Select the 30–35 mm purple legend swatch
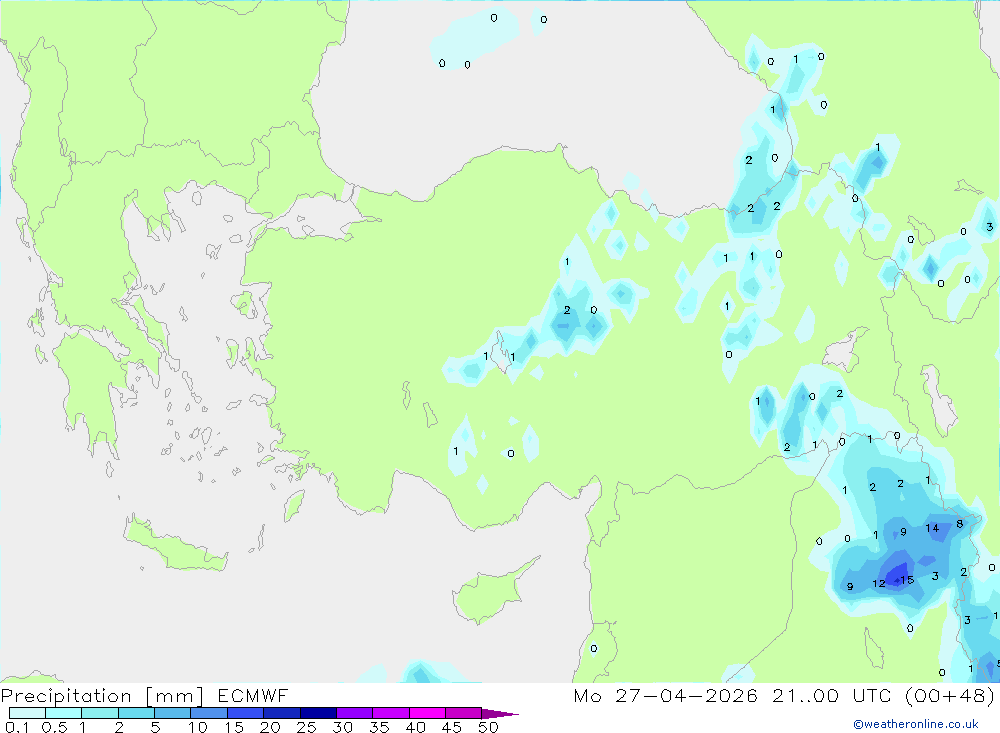The height and width of the screenshot is (733, 1000). [355, 713]
